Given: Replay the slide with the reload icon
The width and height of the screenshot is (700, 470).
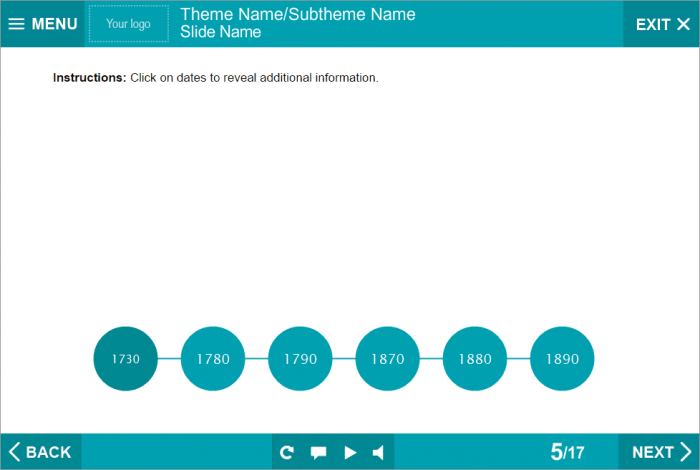Looking at the screenshot, I should tap(287, 452).
